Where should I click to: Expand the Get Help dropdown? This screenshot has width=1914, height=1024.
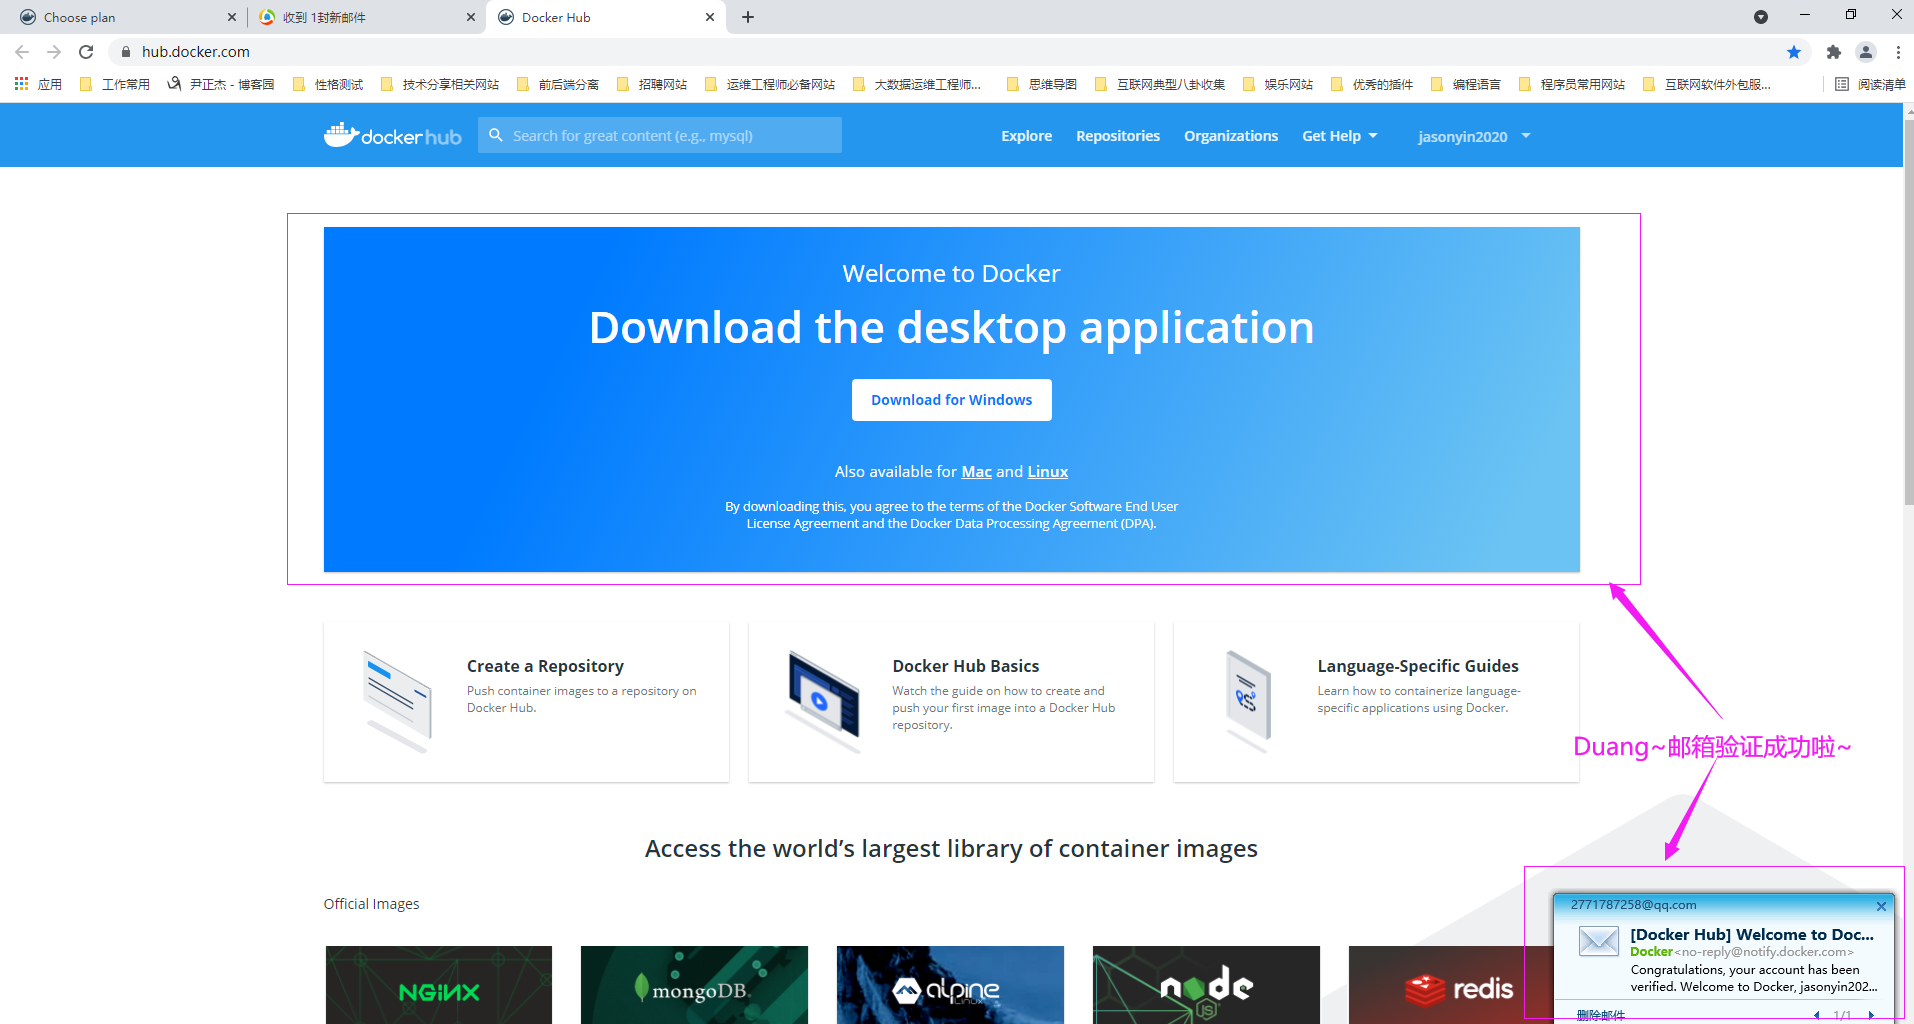click(x=1339, y=136)
